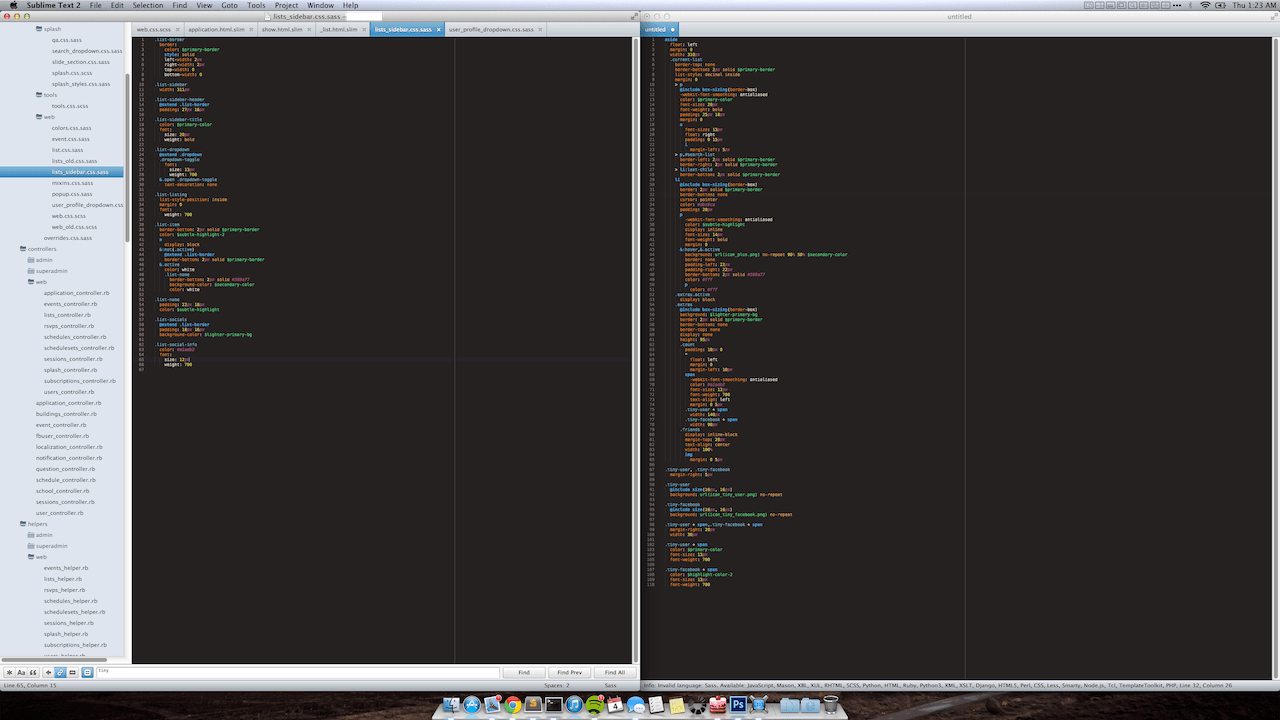The image size is (1280, 720).
Task: Open Messages from the dock
Action: pyautogui.click(x=635, y=705)
